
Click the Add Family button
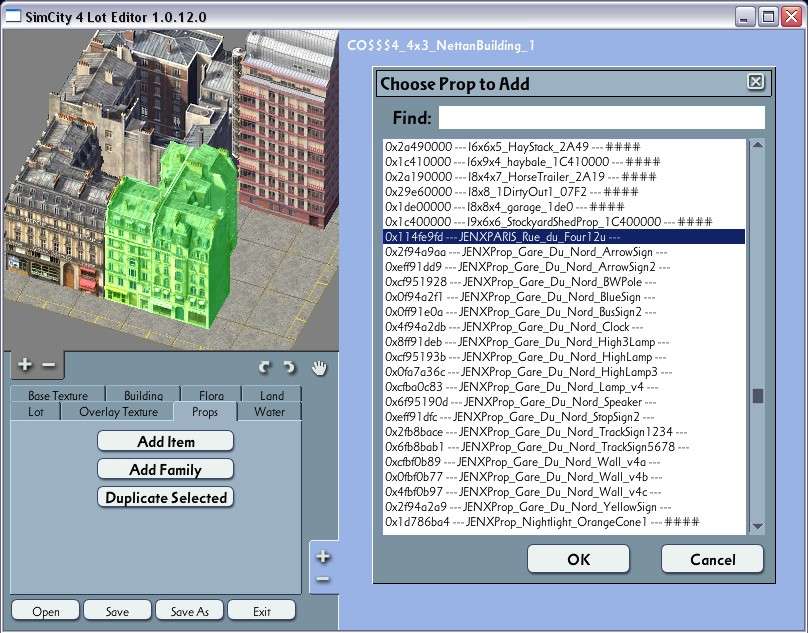(x=165, y=470)
